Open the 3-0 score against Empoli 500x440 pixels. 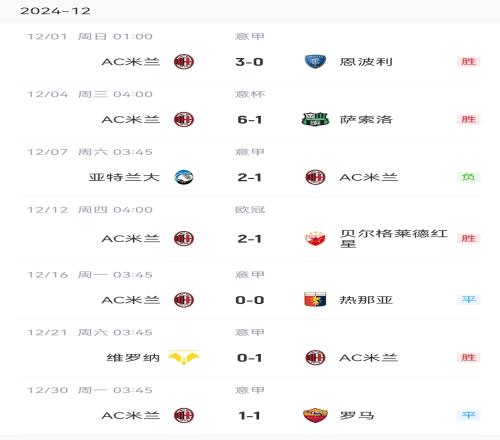[249, 62]
